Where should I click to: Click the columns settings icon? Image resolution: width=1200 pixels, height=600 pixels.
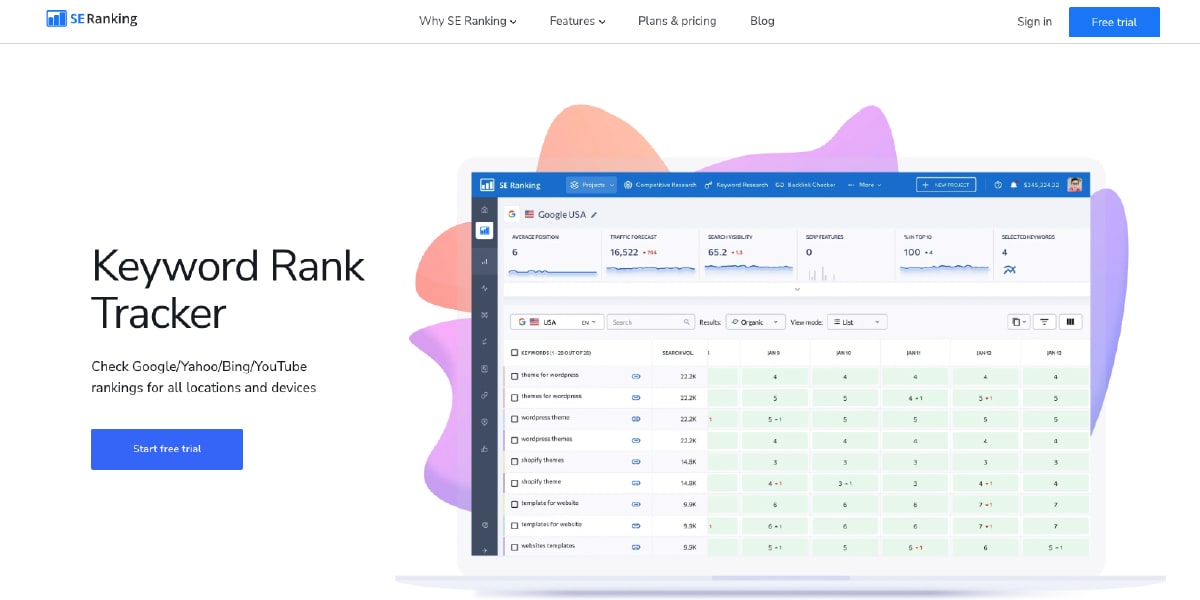(1071, 322)
